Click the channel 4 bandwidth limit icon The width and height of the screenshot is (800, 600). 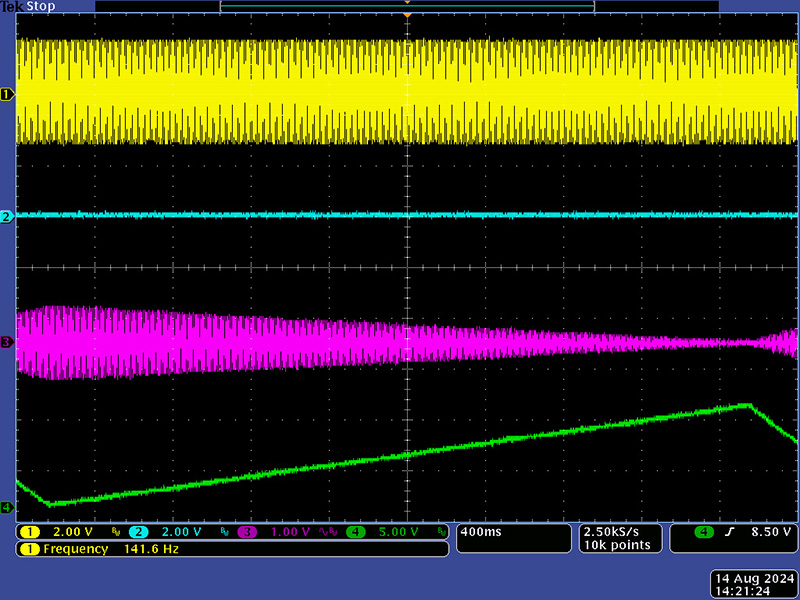coord(442,532)
